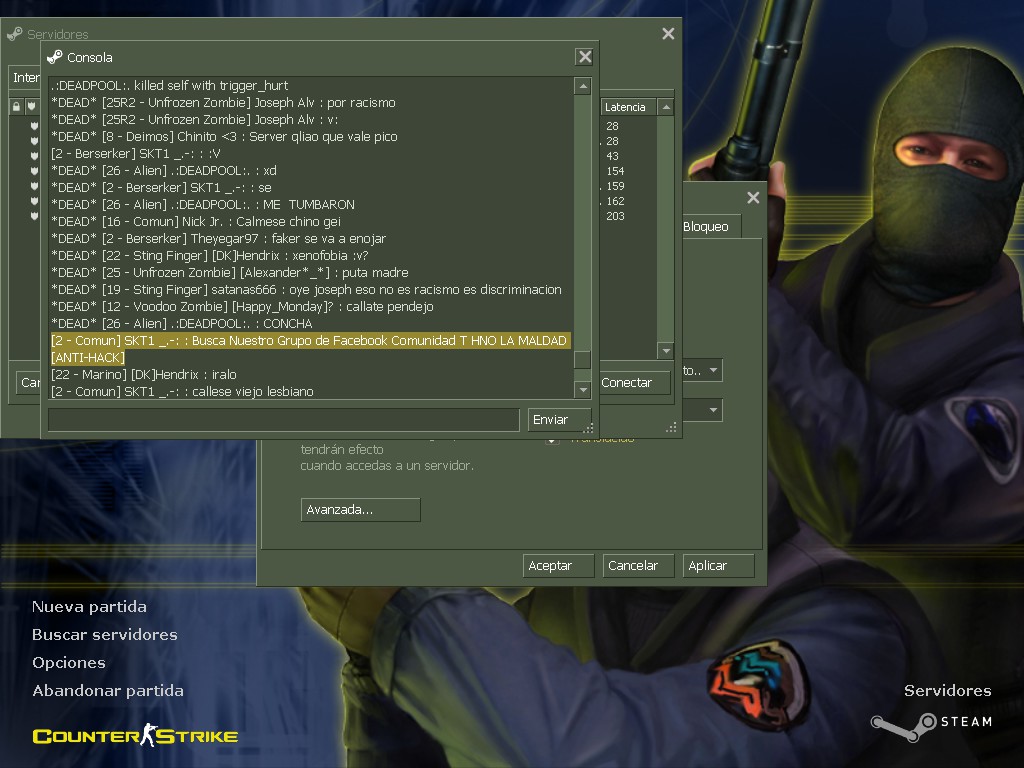Click the 'callate pendejo' console line

242,306
